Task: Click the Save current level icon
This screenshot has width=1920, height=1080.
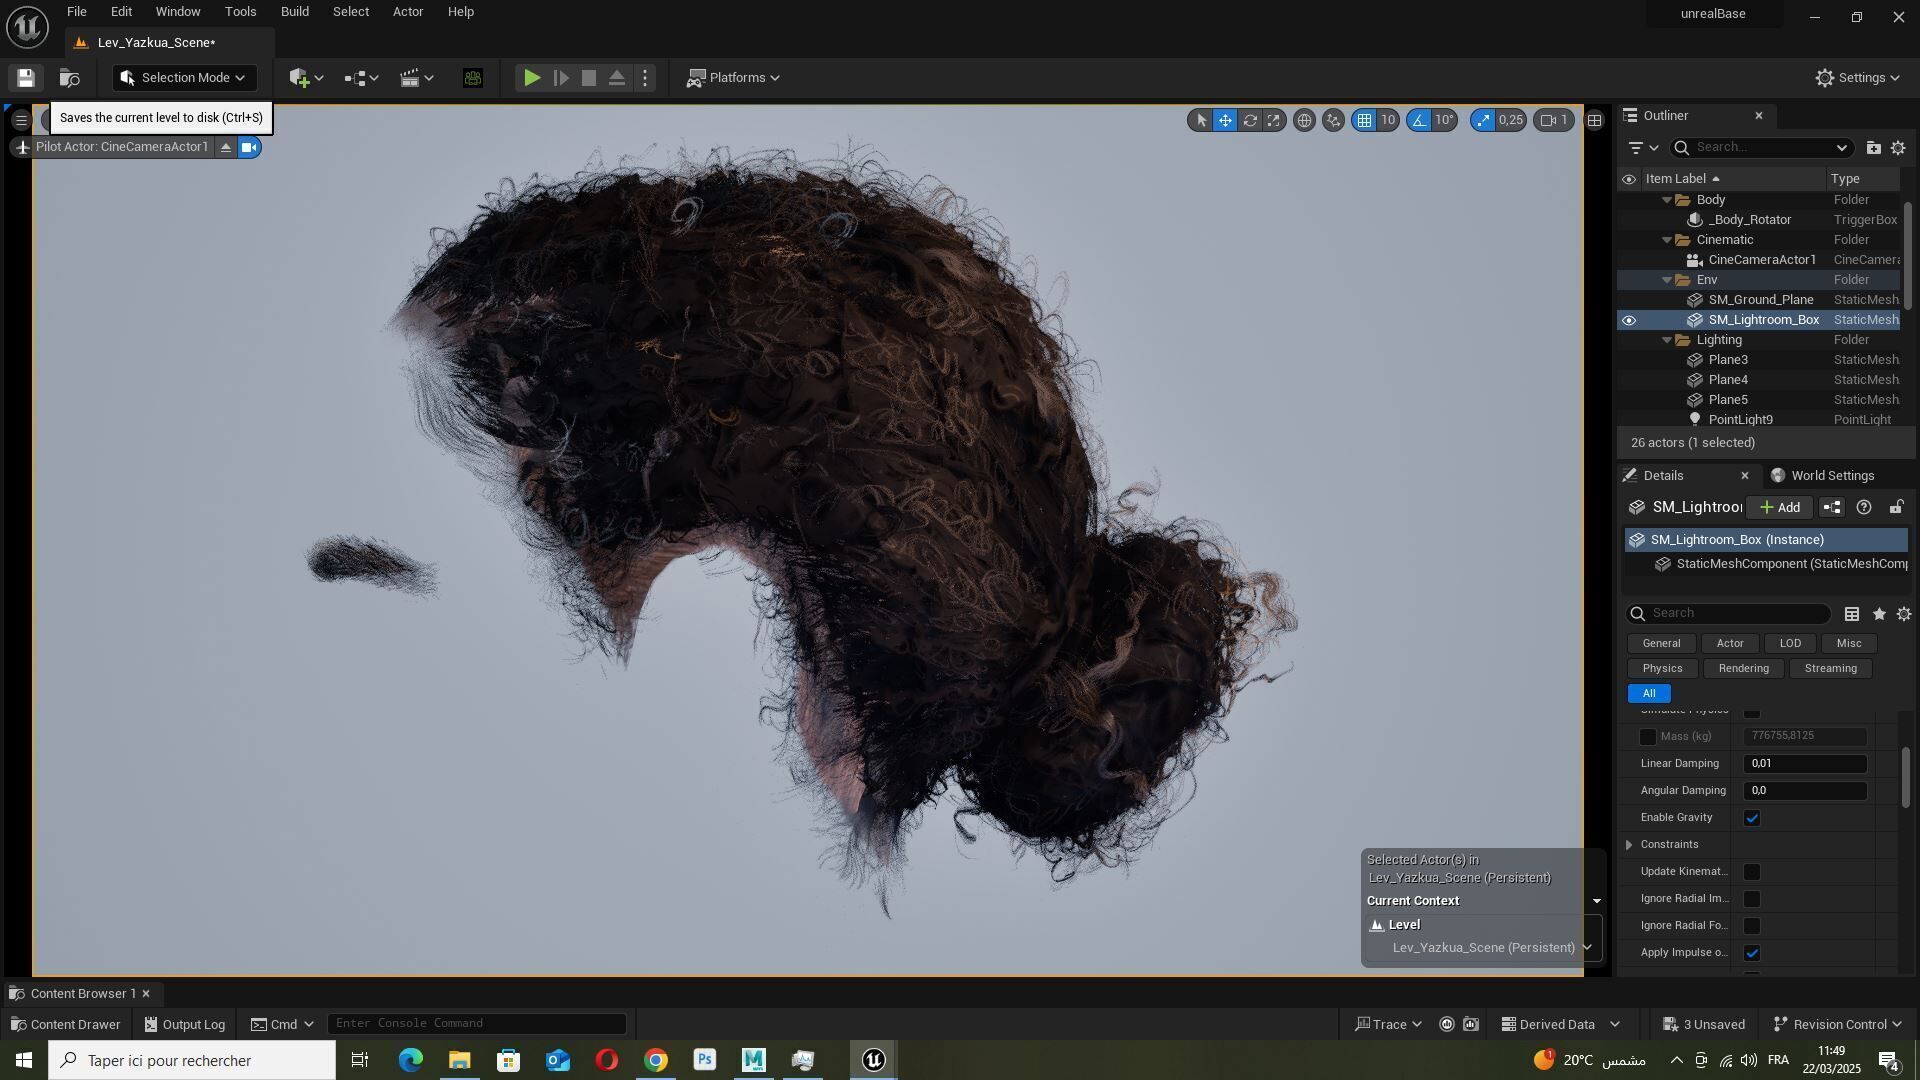Action: (26, 78)
